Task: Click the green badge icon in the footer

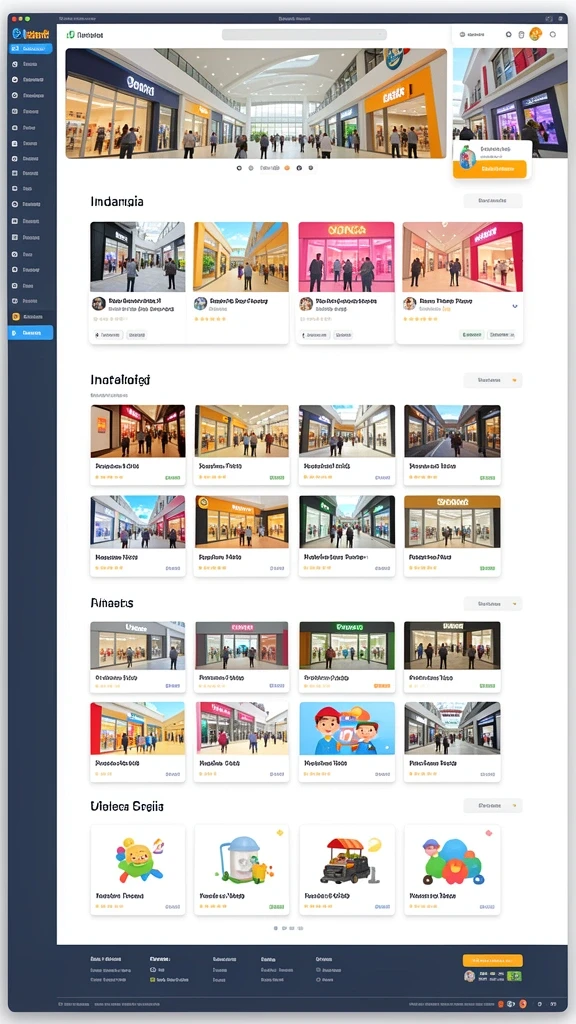Action: pyautogui.click(x=515, y=976)
